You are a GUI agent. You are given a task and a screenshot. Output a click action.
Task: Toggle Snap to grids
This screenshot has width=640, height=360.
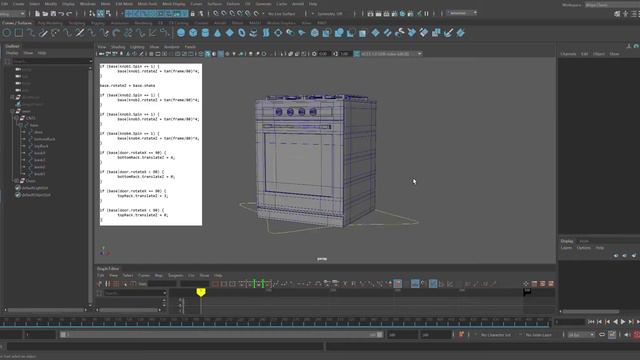[216, 13]
